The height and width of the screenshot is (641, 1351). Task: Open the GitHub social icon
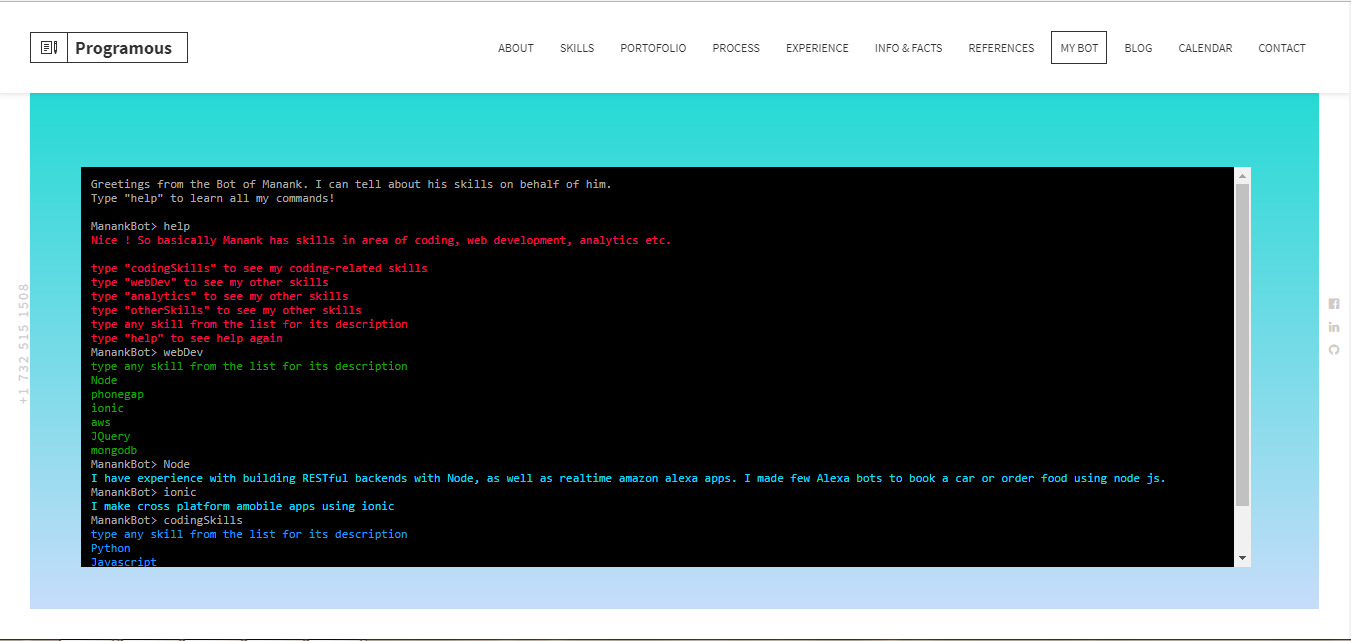pyautogui.click(x=1334, y=350)
